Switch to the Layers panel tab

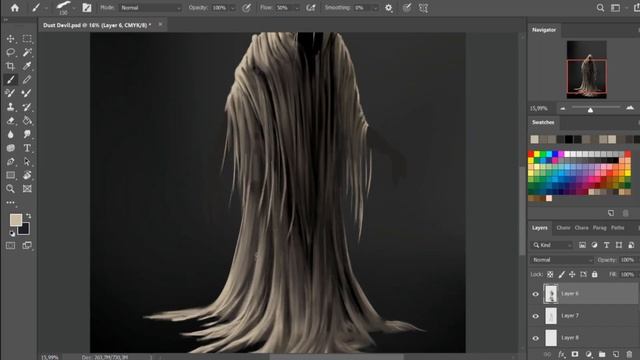pos(540,228)
